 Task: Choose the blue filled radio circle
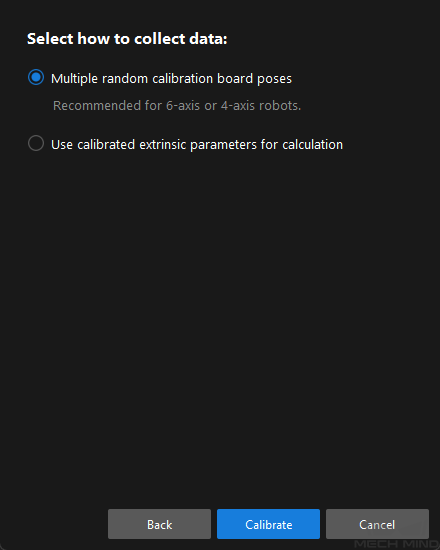(36, 77)
